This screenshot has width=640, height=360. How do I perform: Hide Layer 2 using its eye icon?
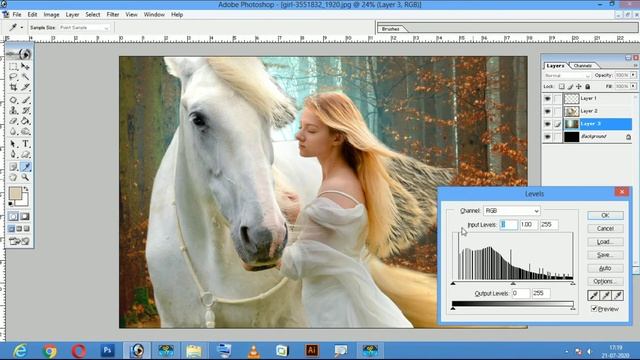point(547,111)
